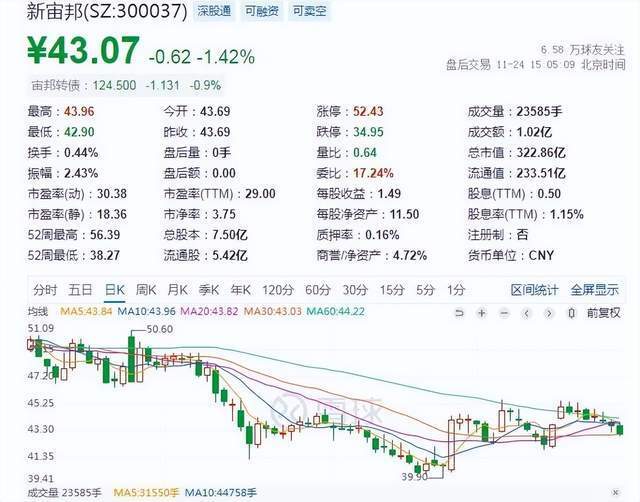Close the volume panel with the x icon

click(x=616, y=493)
